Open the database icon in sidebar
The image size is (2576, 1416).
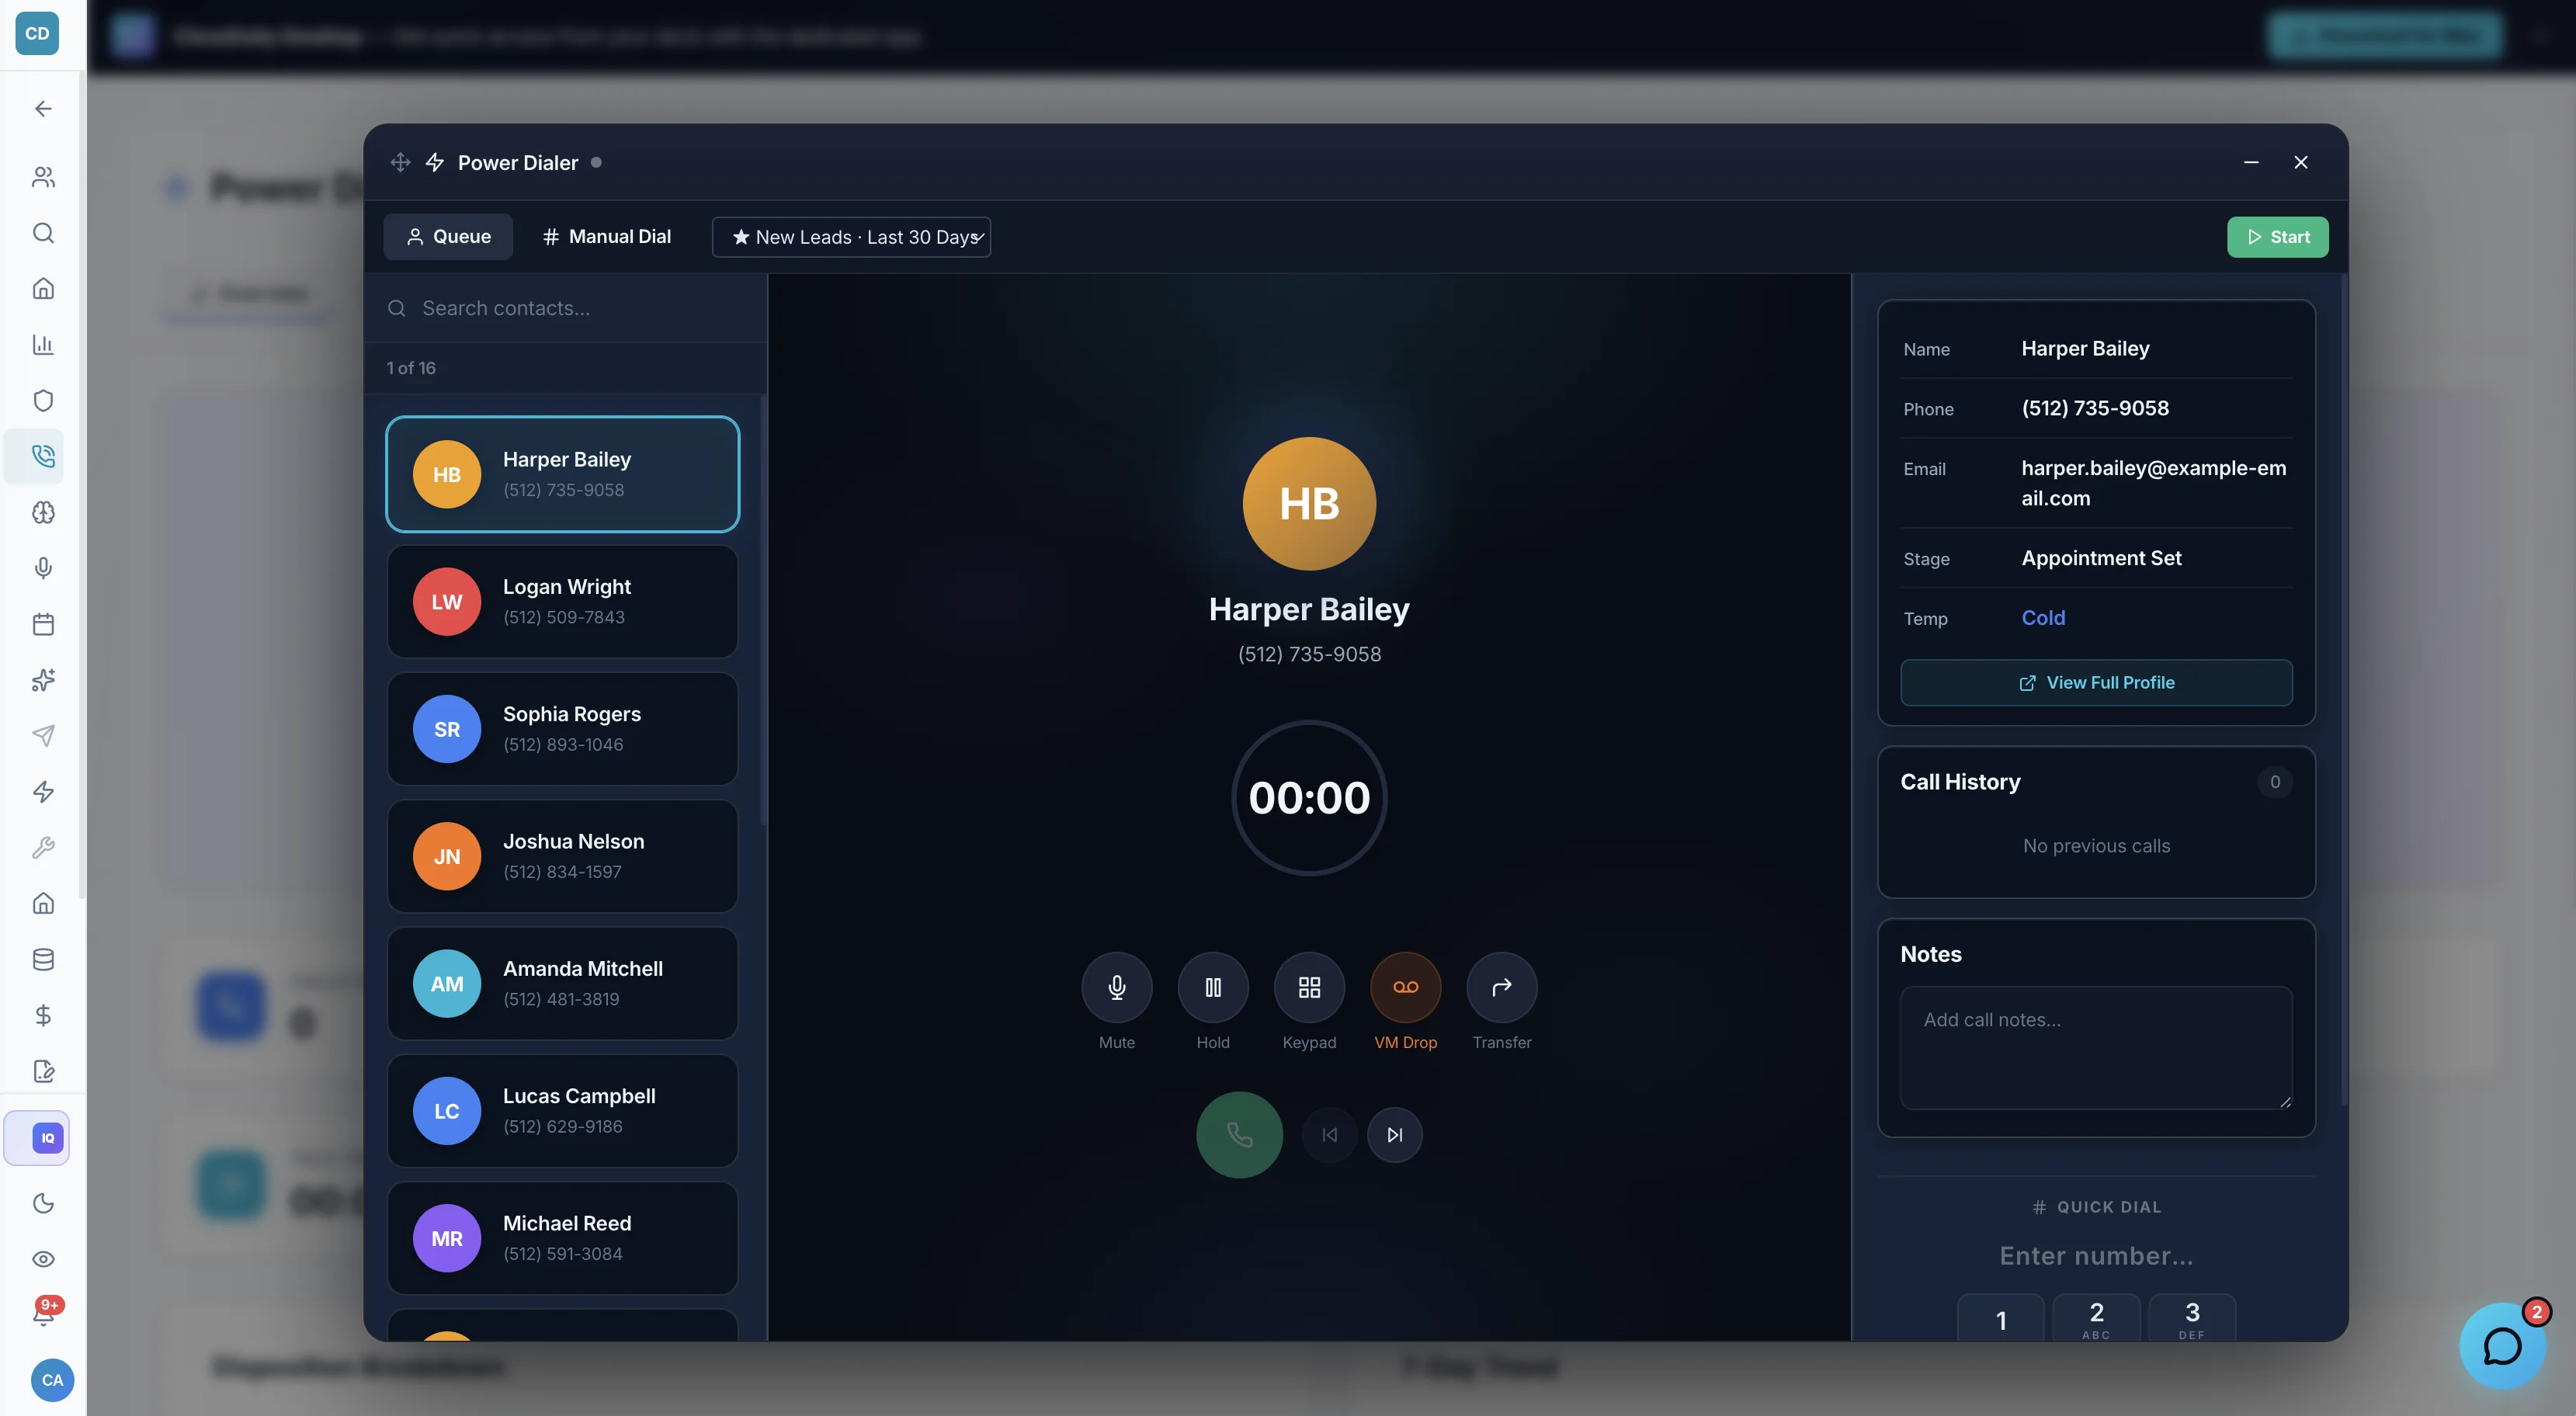coord(43,960)
